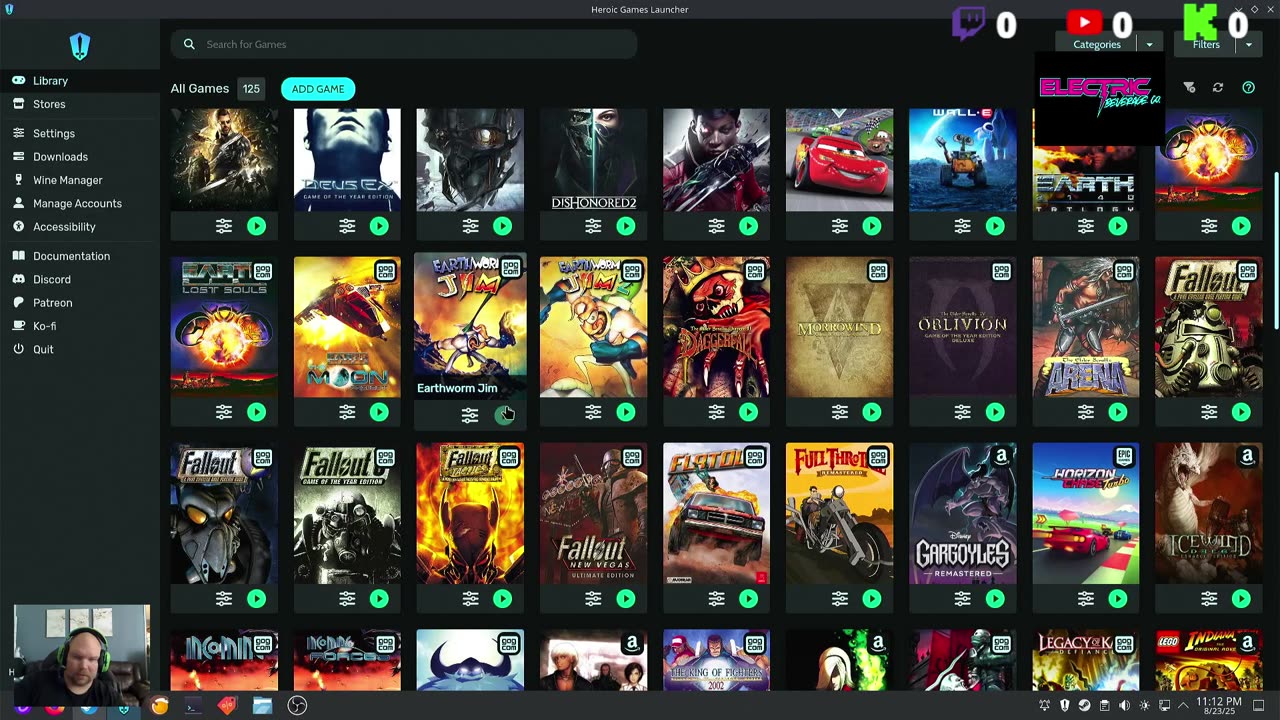
Task: Open settings for Fallout New Vegas
Action: coord(593,599)
